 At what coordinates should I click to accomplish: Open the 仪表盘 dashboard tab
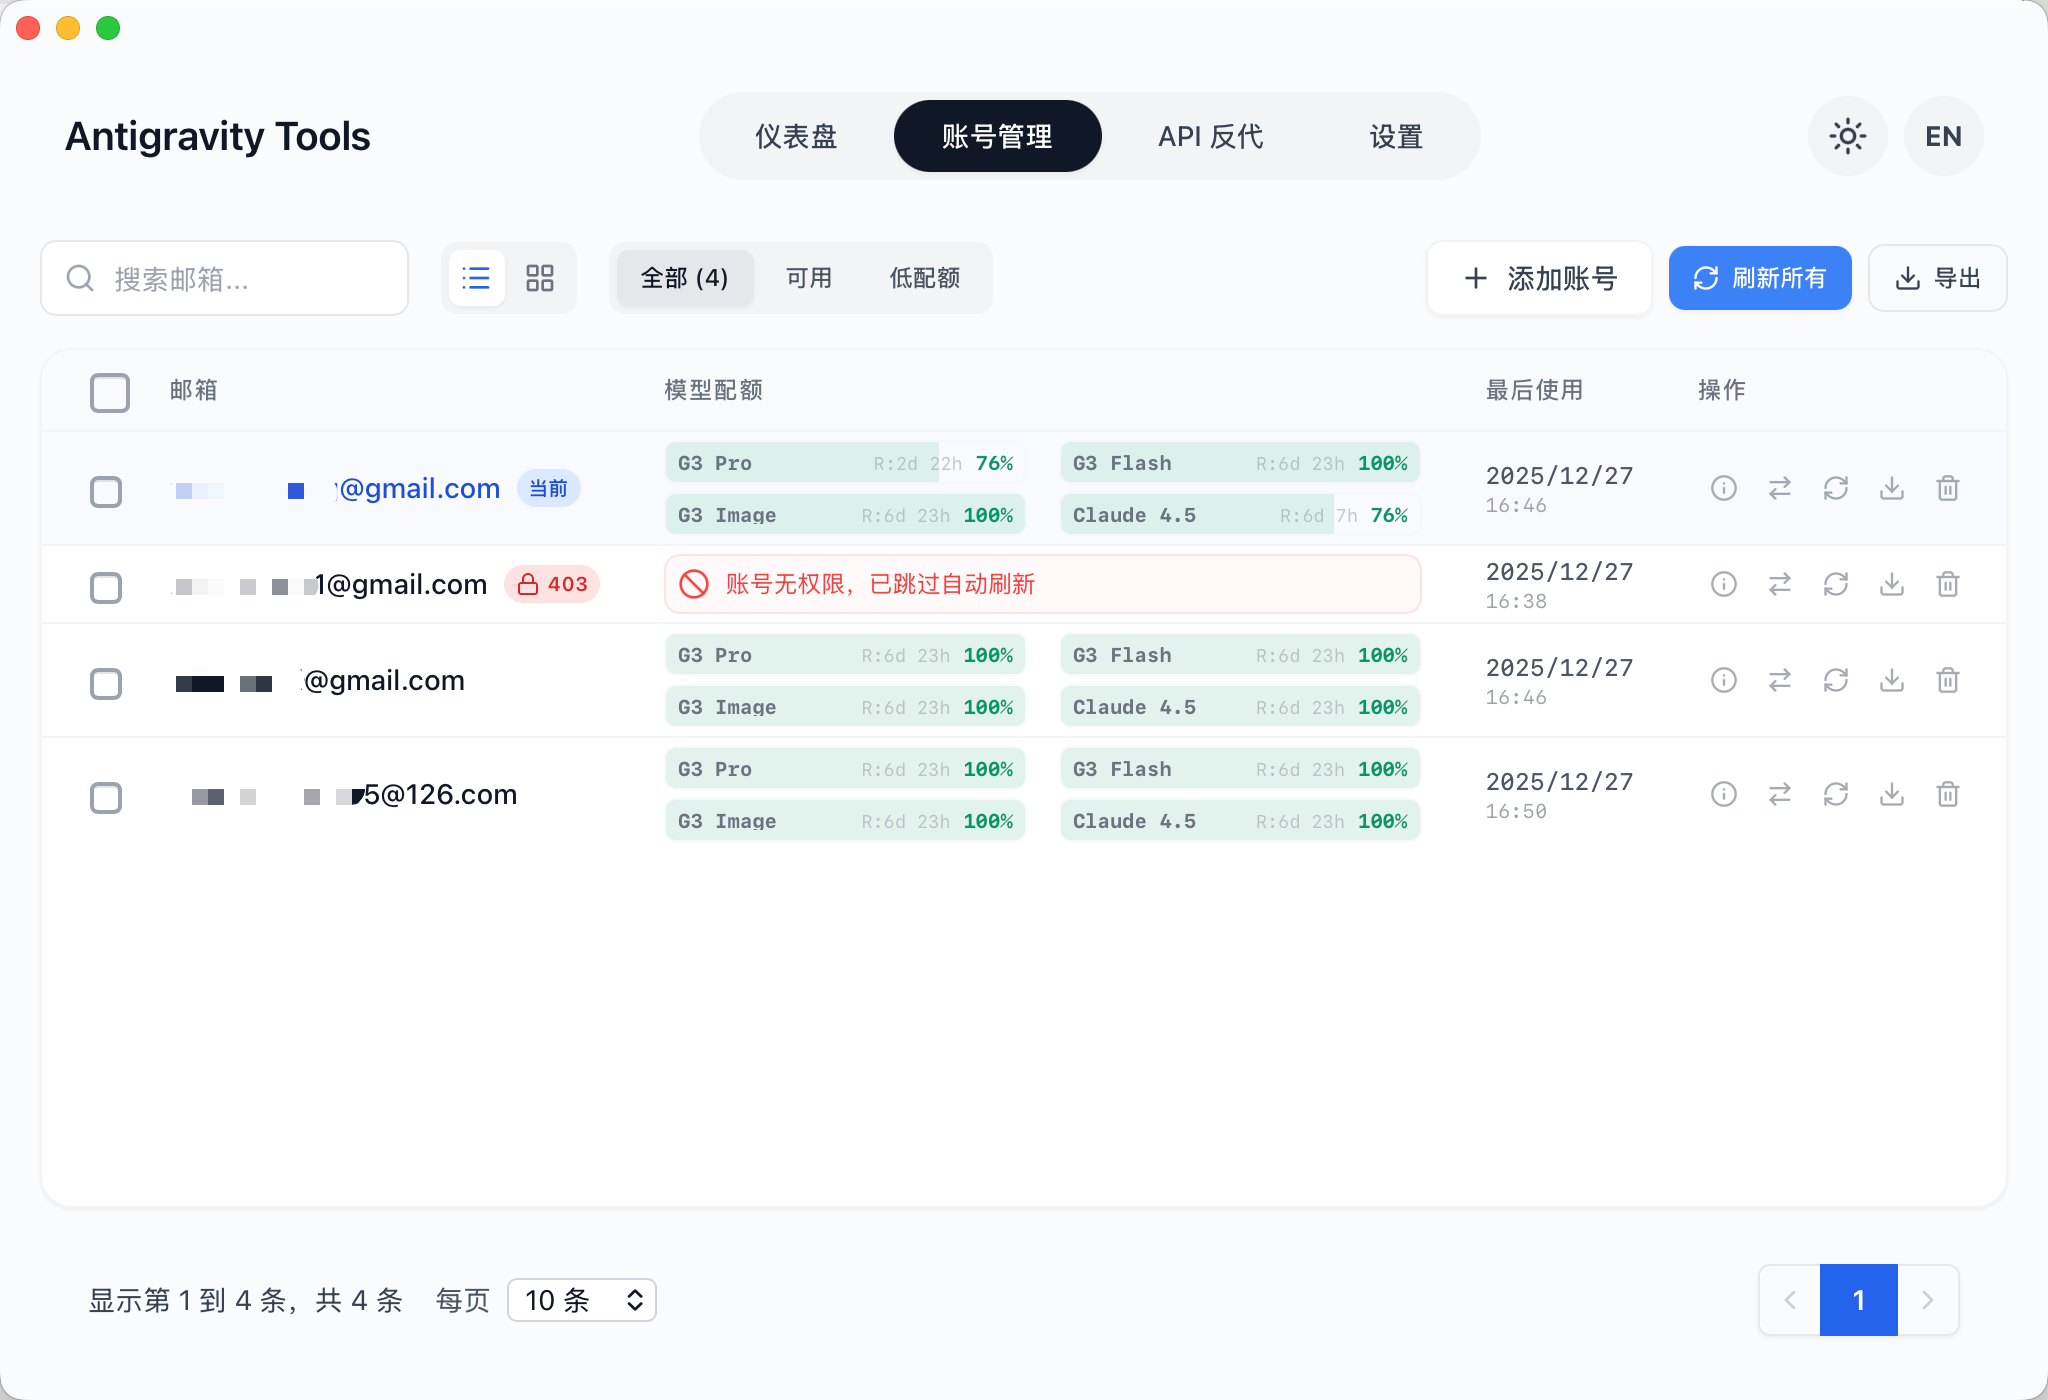796,136
